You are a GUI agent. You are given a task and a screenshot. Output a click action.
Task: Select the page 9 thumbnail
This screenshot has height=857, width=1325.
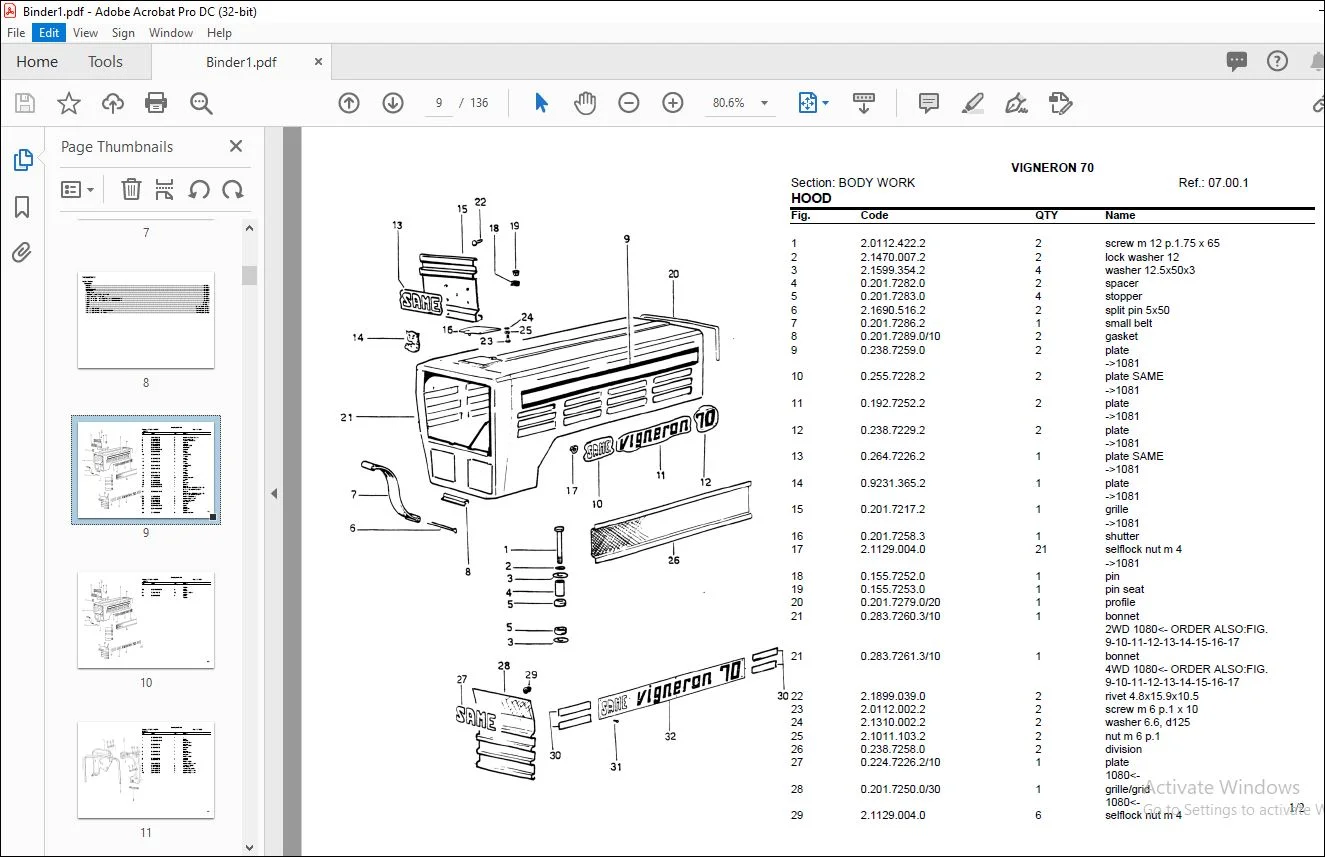pyautogui.click(x=146, y=470)
